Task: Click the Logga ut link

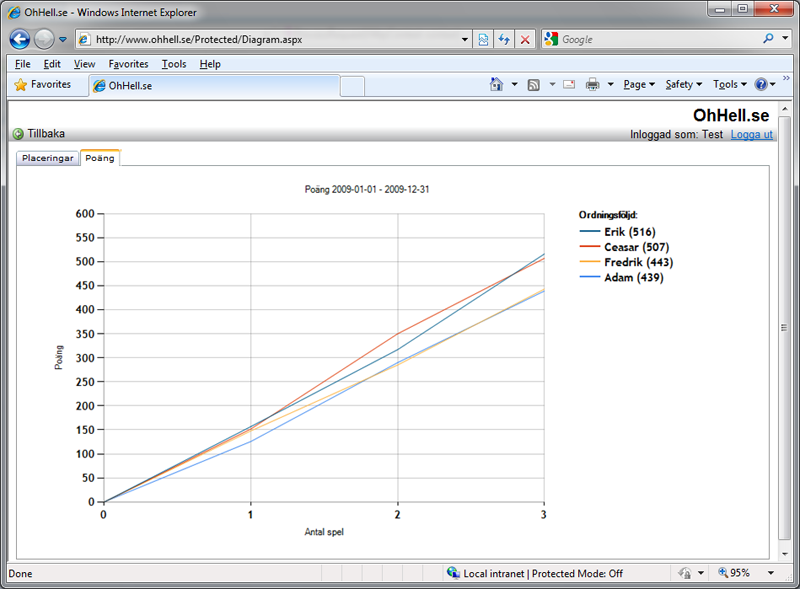Action: 751,134
